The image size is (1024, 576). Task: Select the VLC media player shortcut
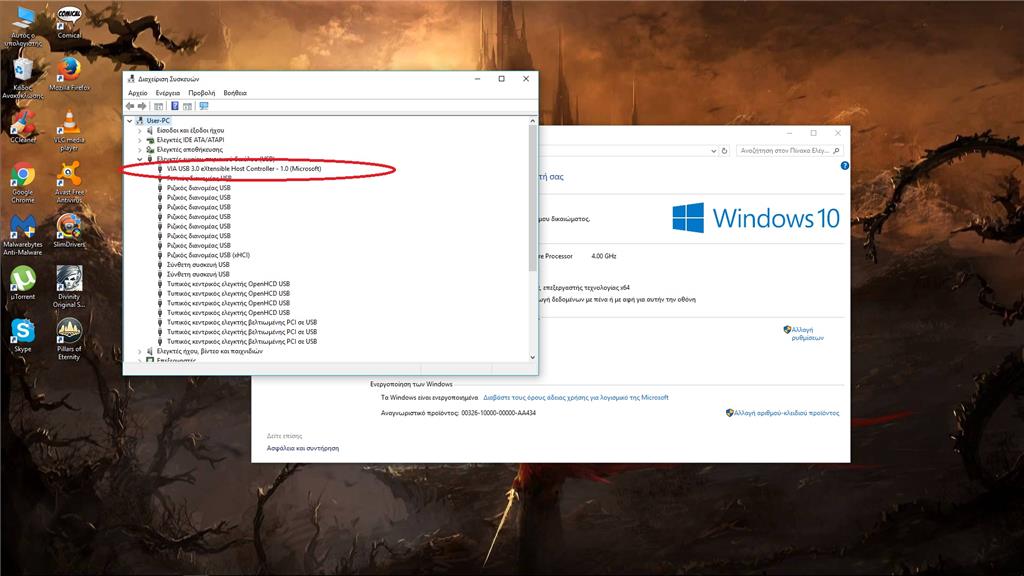point(69,131)
